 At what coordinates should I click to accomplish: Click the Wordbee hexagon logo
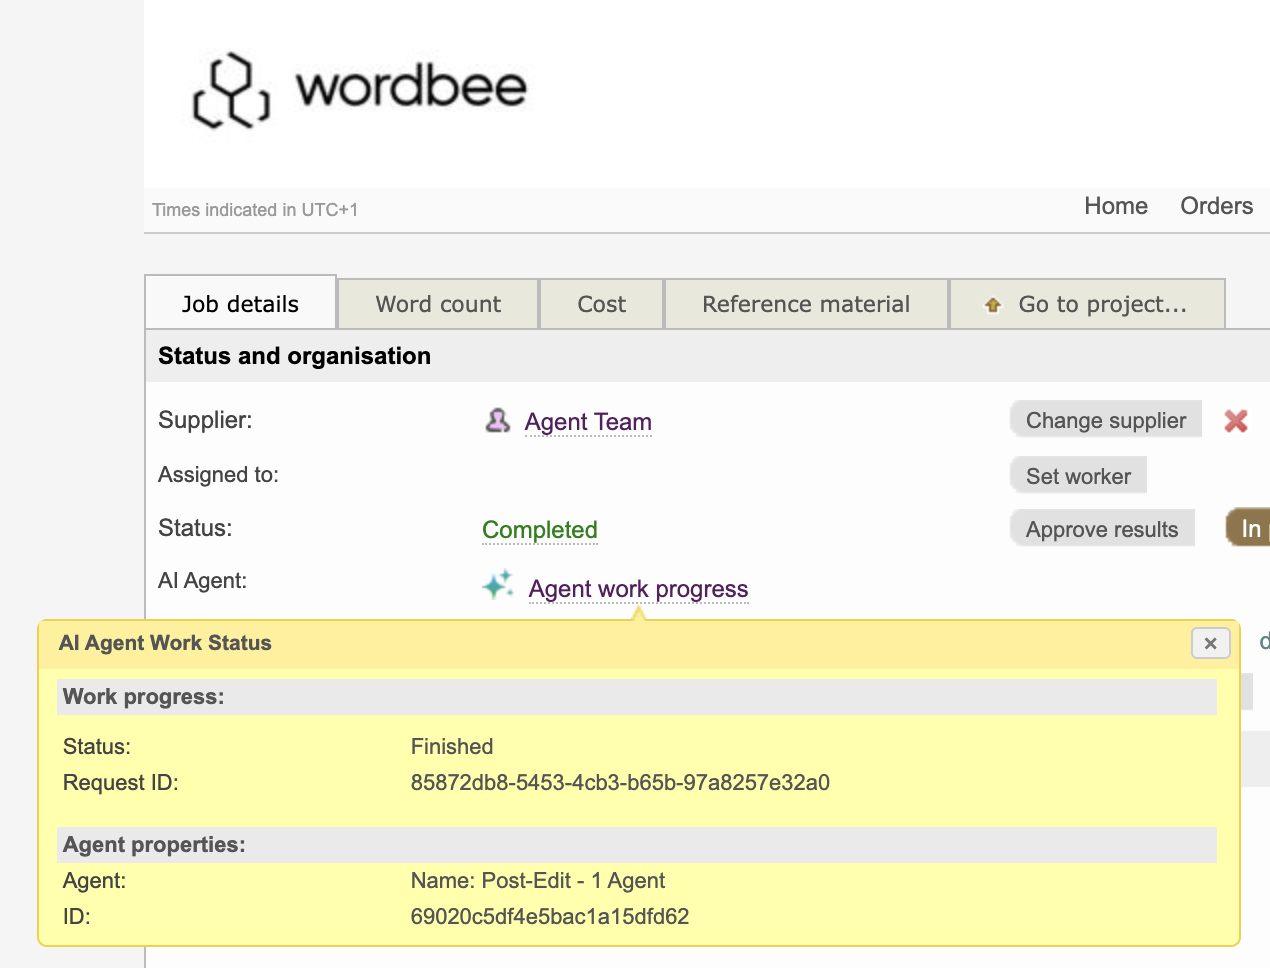[x=231, y=90]
